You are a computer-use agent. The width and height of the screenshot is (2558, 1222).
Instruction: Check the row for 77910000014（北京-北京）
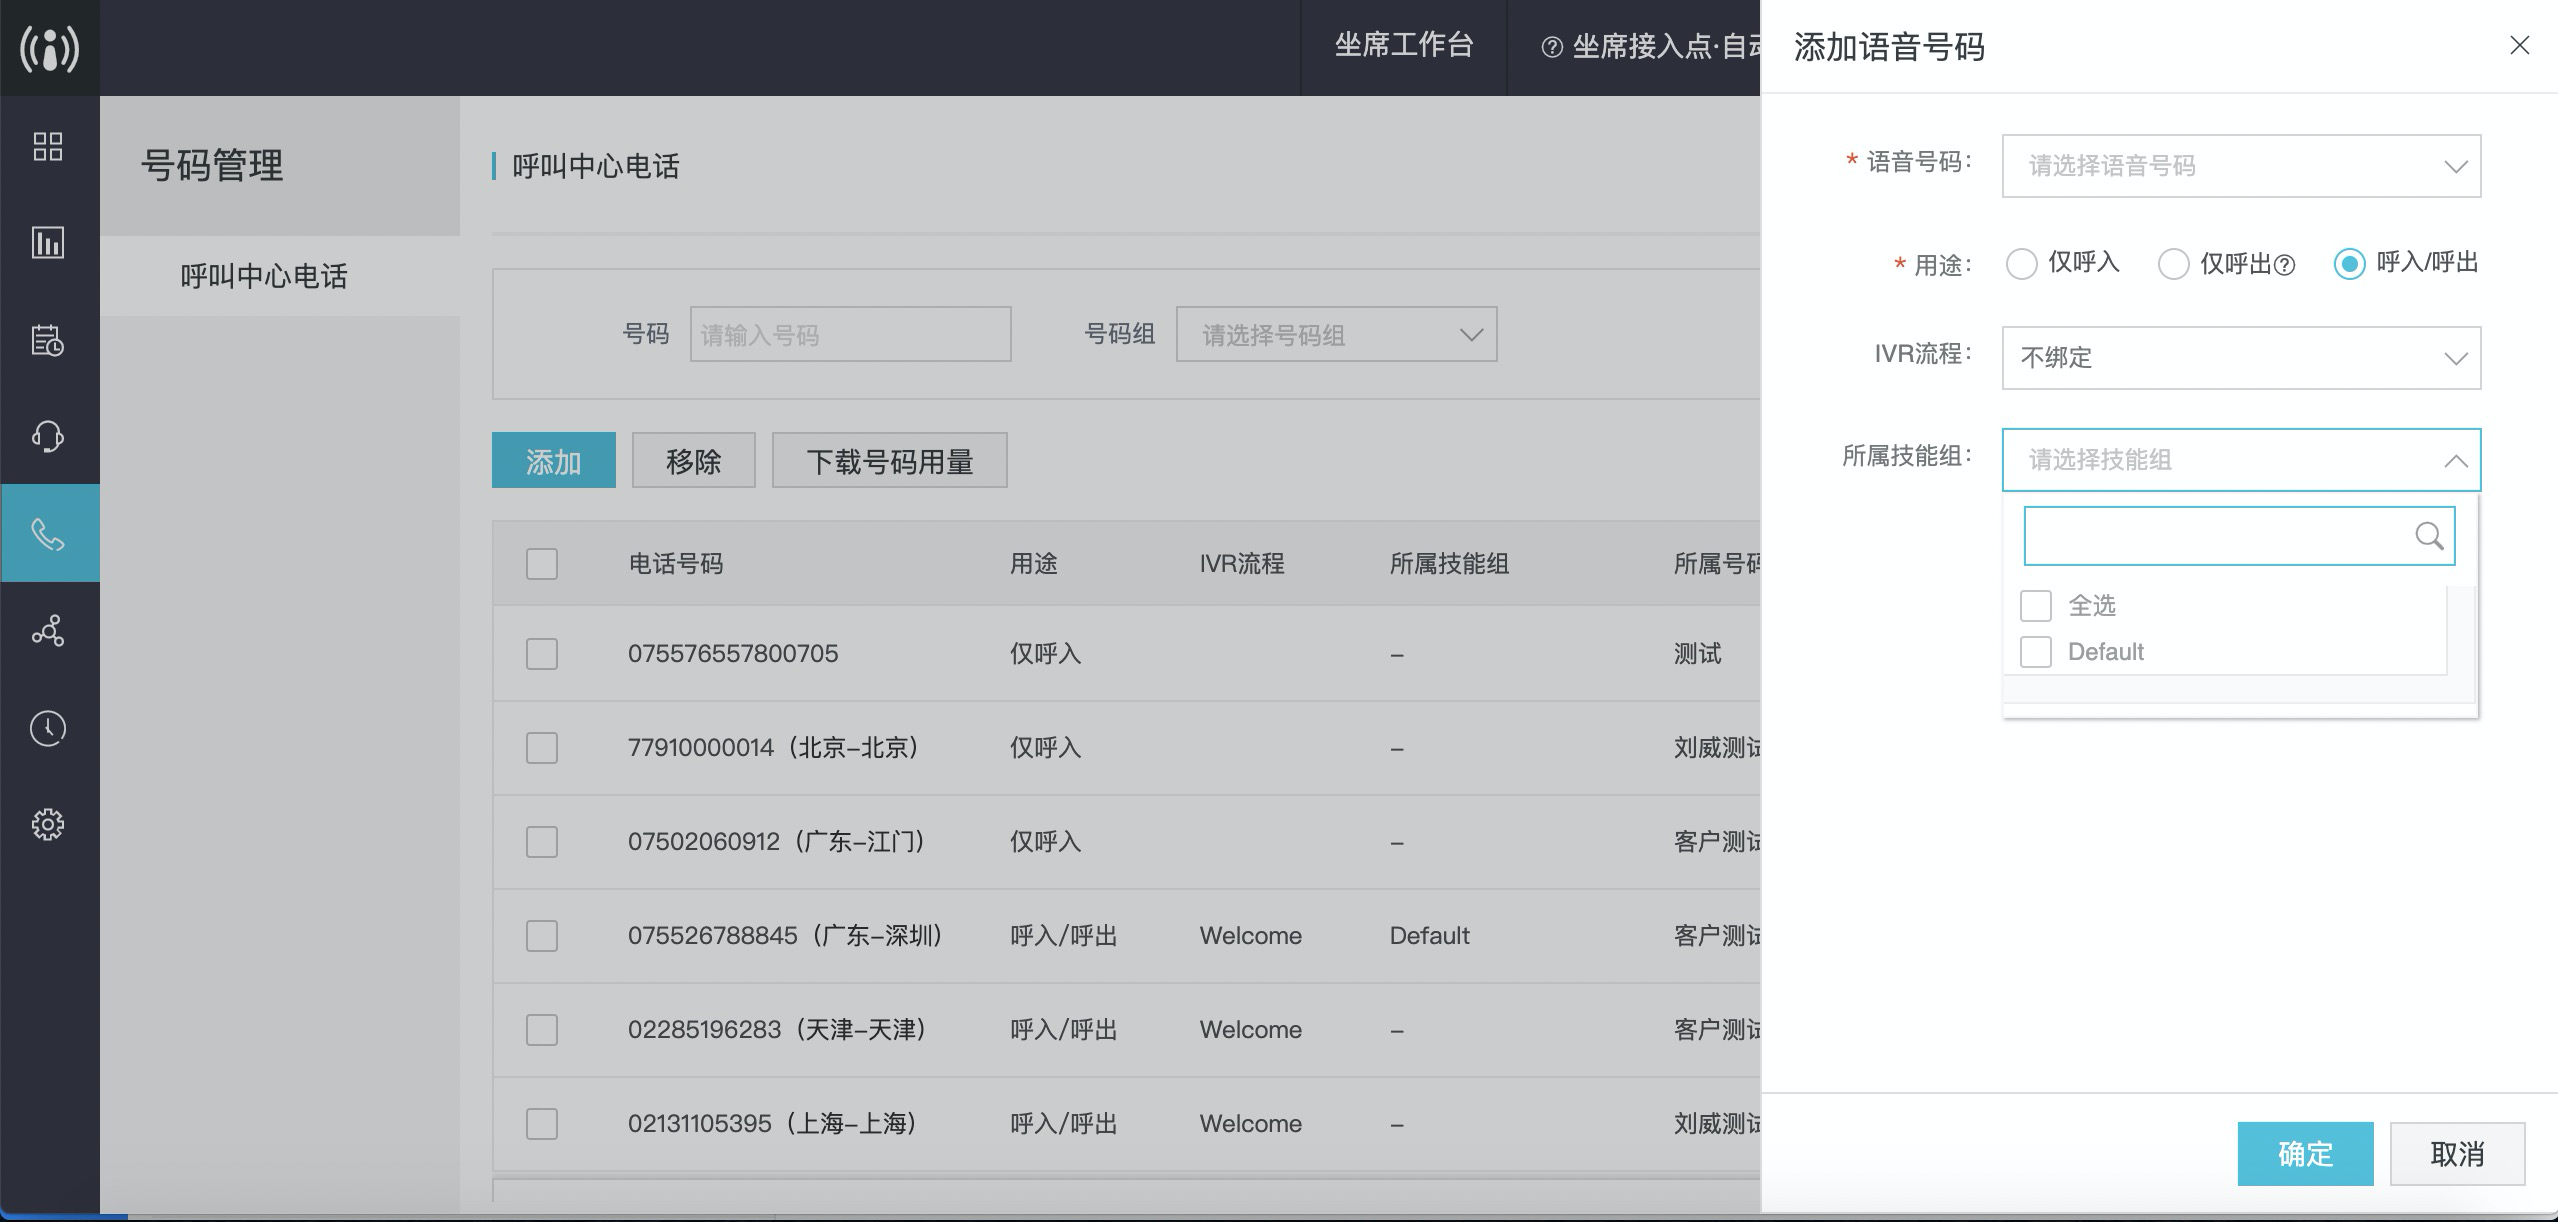(542, 748)
